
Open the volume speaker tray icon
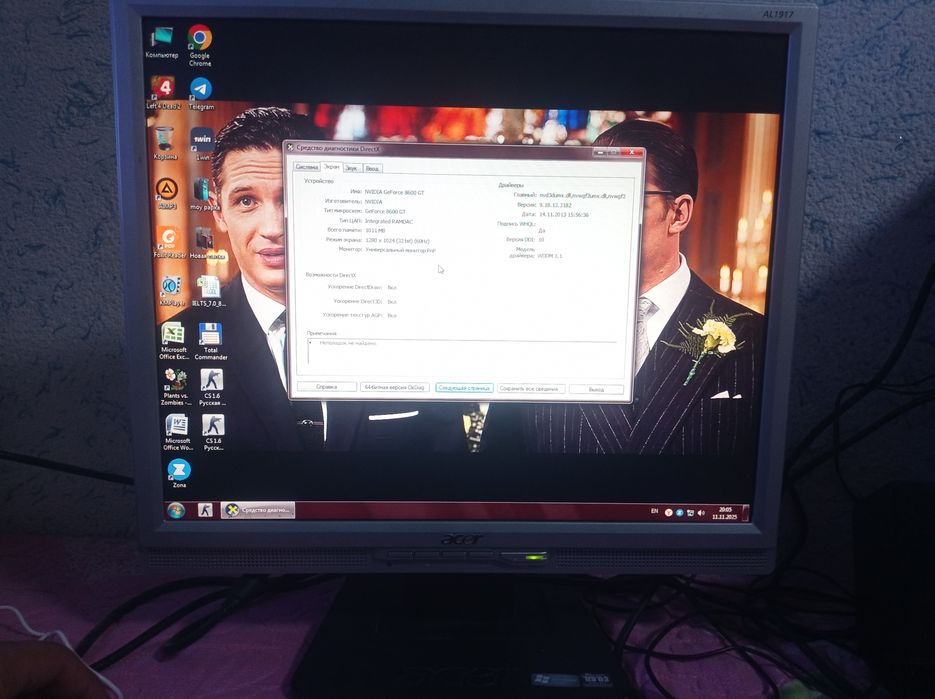point(701,513)
